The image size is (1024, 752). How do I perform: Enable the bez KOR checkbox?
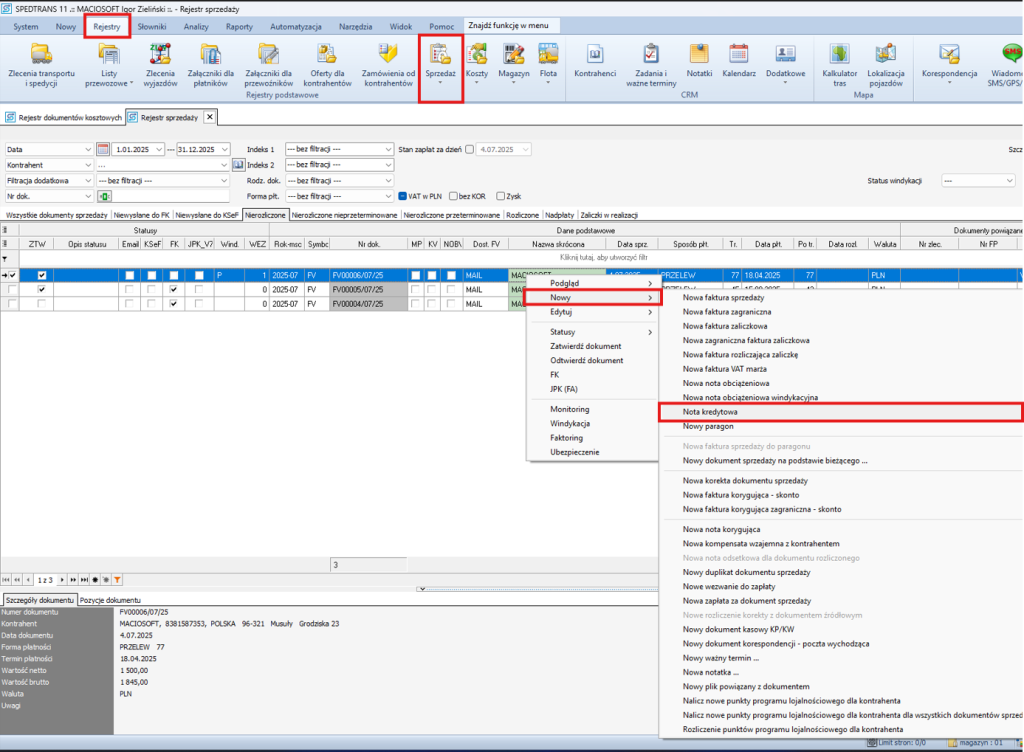tap(452, 197)
